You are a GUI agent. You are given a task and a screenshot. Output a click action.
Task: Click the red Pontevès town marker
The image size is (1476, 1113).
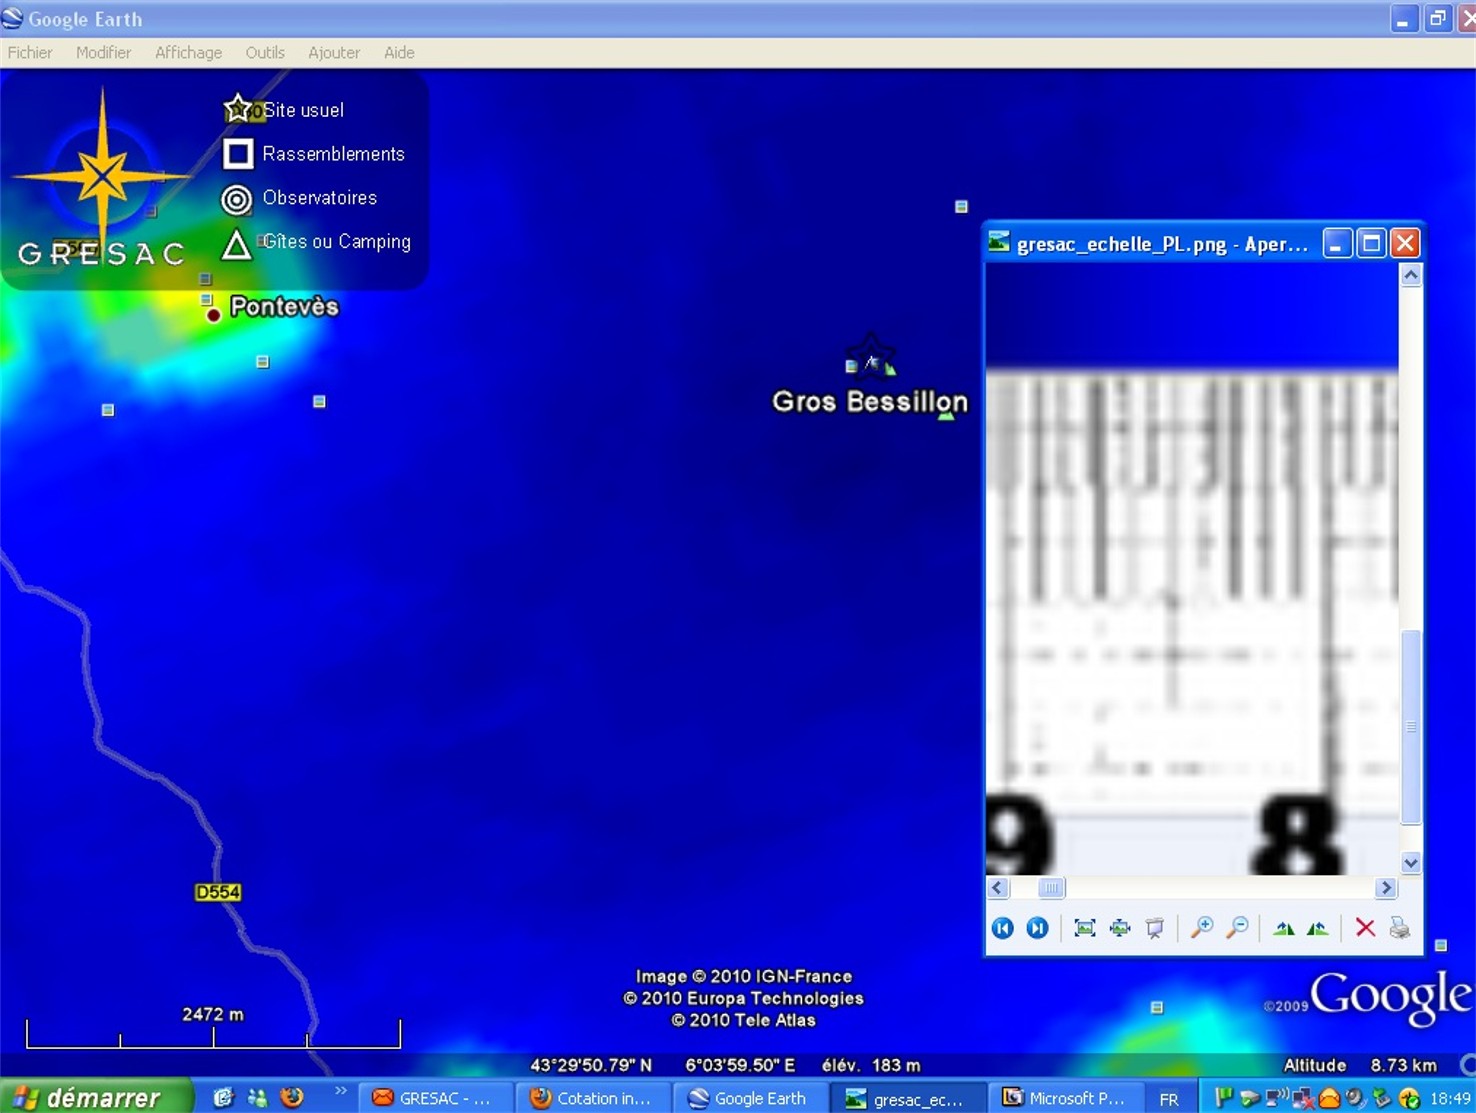pos(213,315)
